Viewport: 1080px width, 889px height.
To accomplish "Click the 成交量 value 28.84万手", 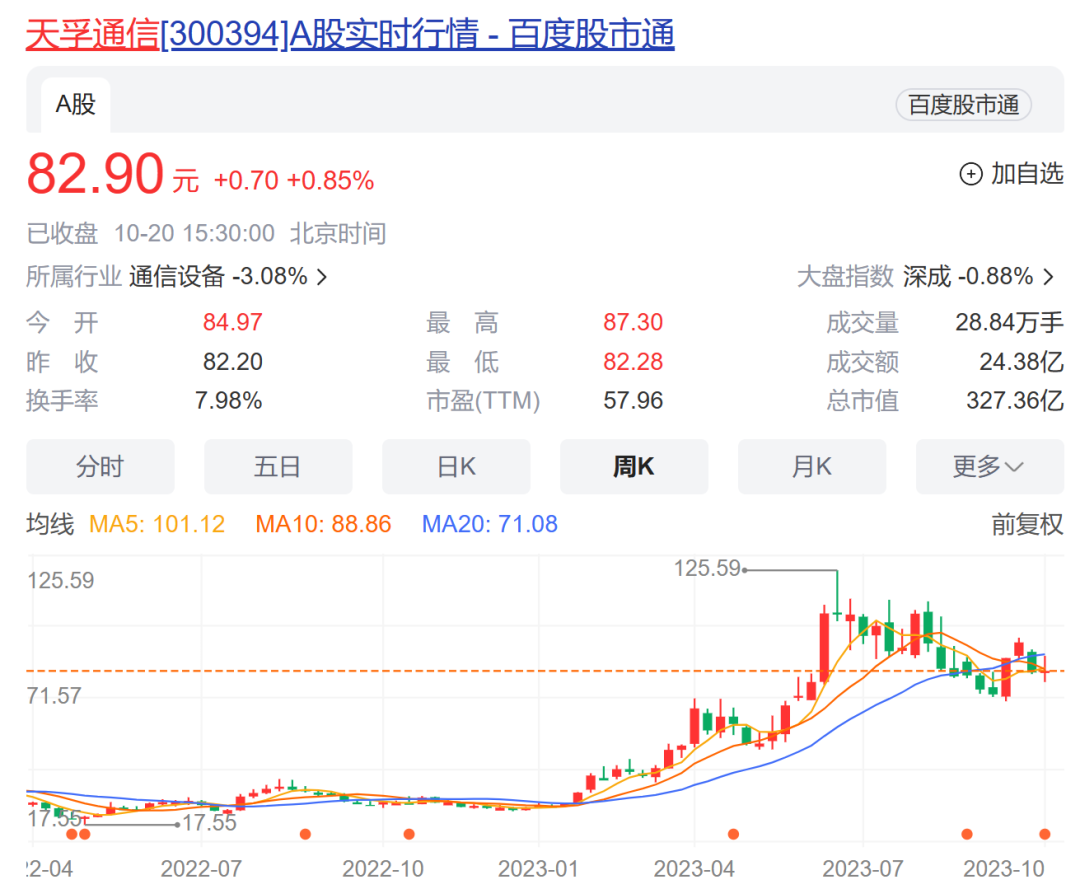I will click(x=1009, y=322).
